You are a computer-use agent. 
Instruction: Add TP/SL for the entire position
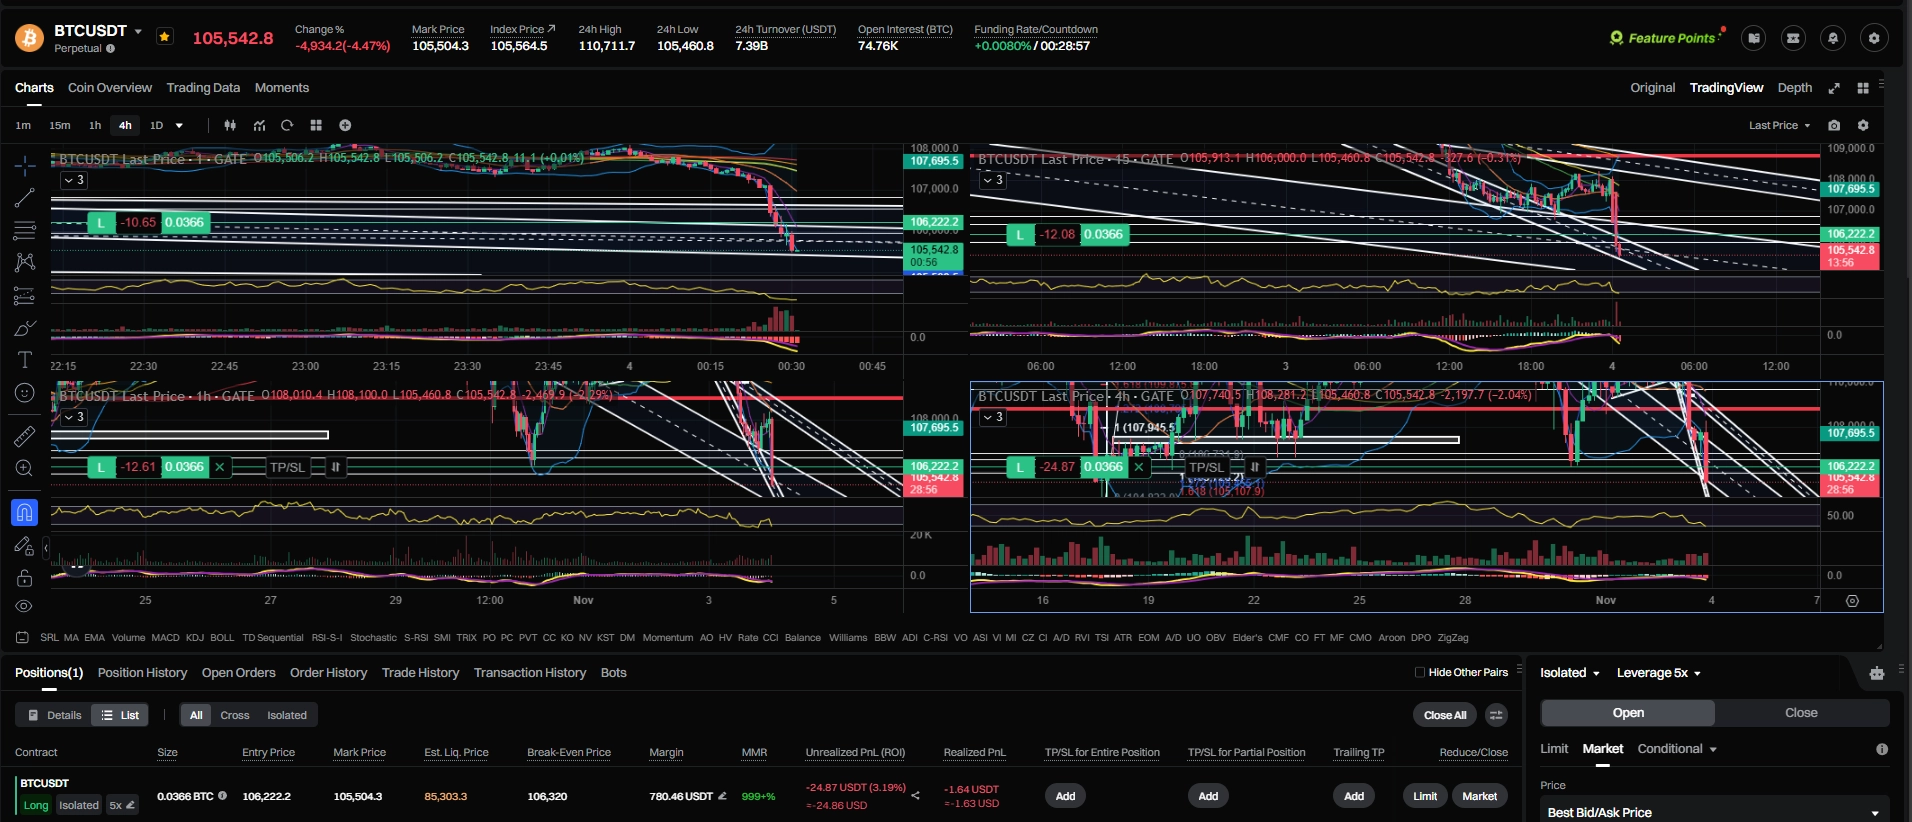pyautogui.click(x=1066, y=796)
